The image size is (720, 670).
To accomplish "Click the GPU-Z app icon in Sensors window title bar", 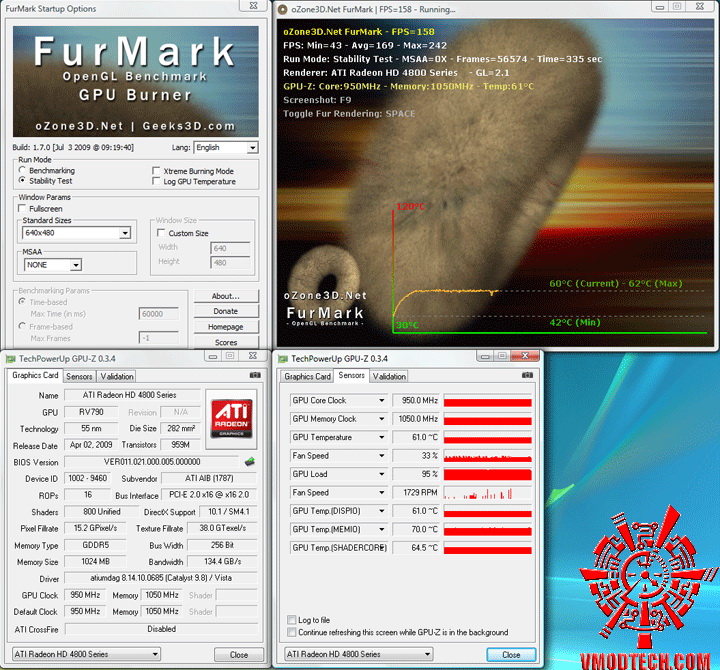I will coord(283,359).
